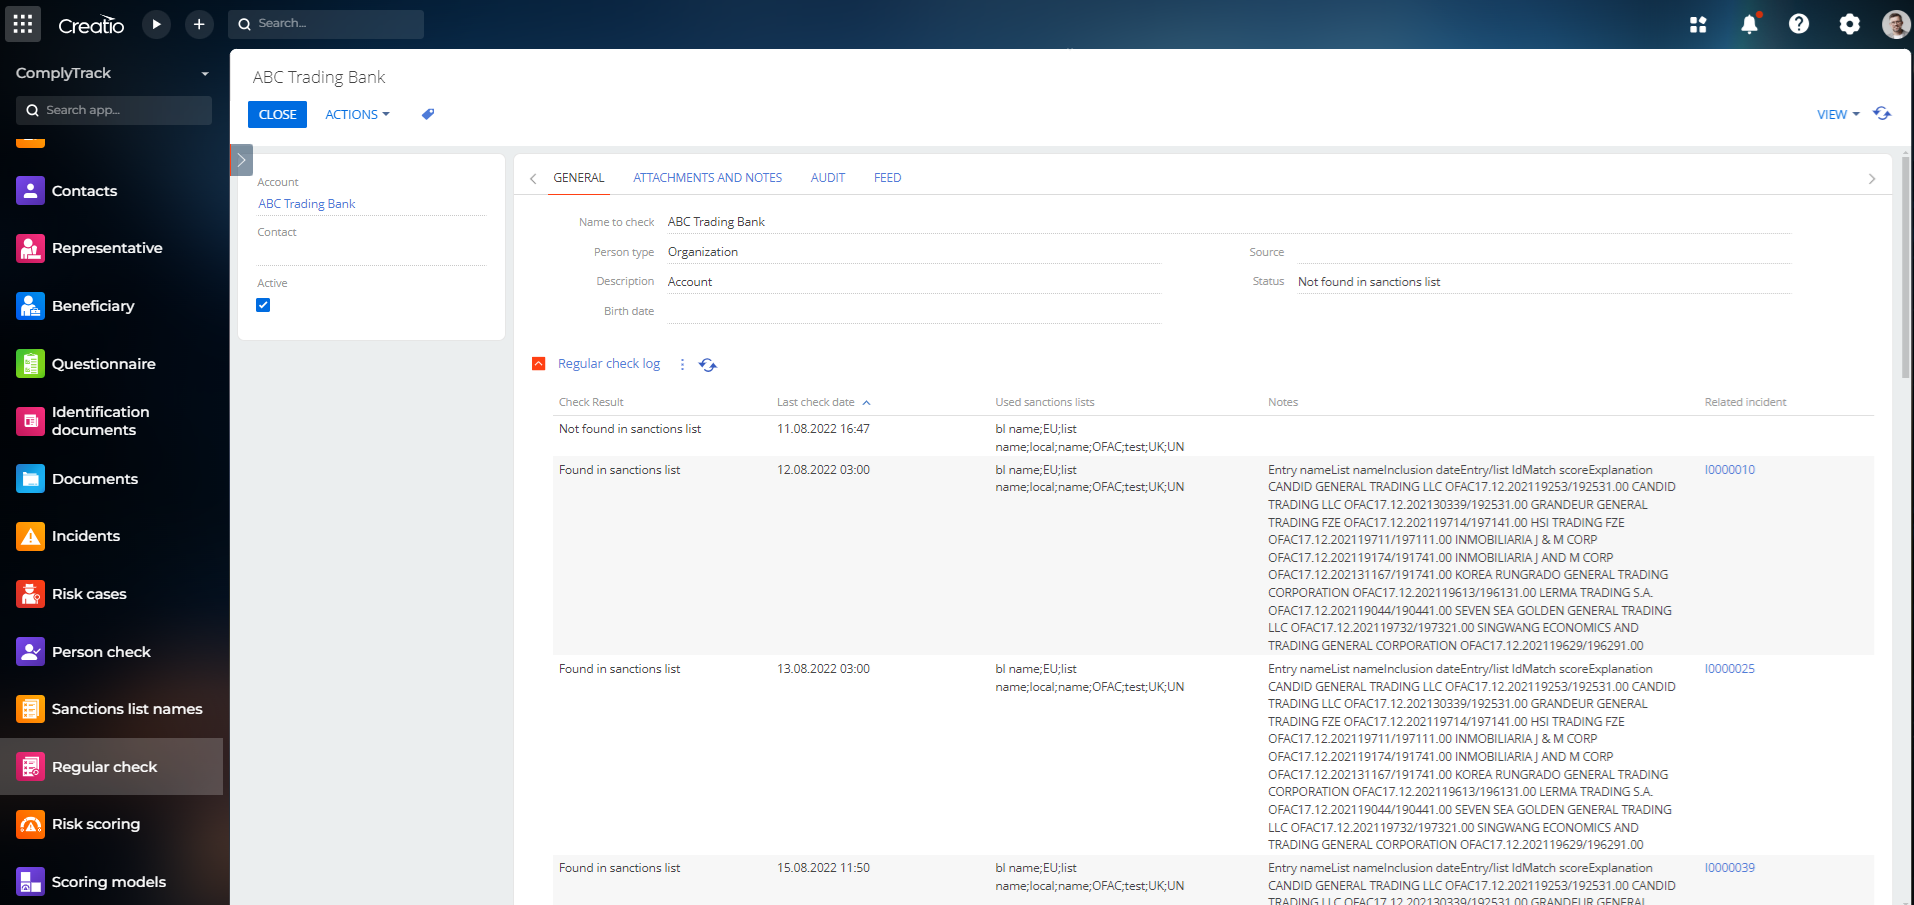Open the Incidents section
Screen dimensions: 1914x905
coord(84,536)
